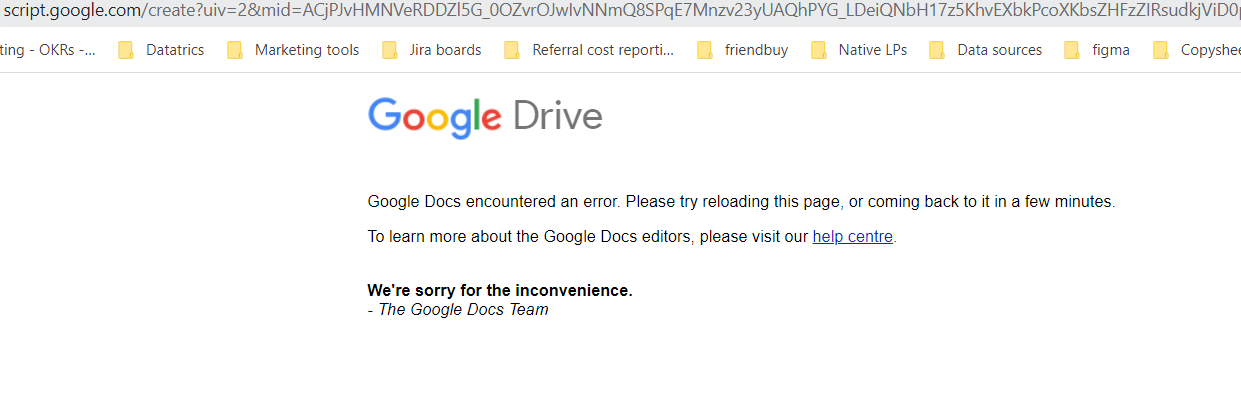Open the Copysheet bookmark folder icon
1241x419 pixels.
(x=1161, y=50)
